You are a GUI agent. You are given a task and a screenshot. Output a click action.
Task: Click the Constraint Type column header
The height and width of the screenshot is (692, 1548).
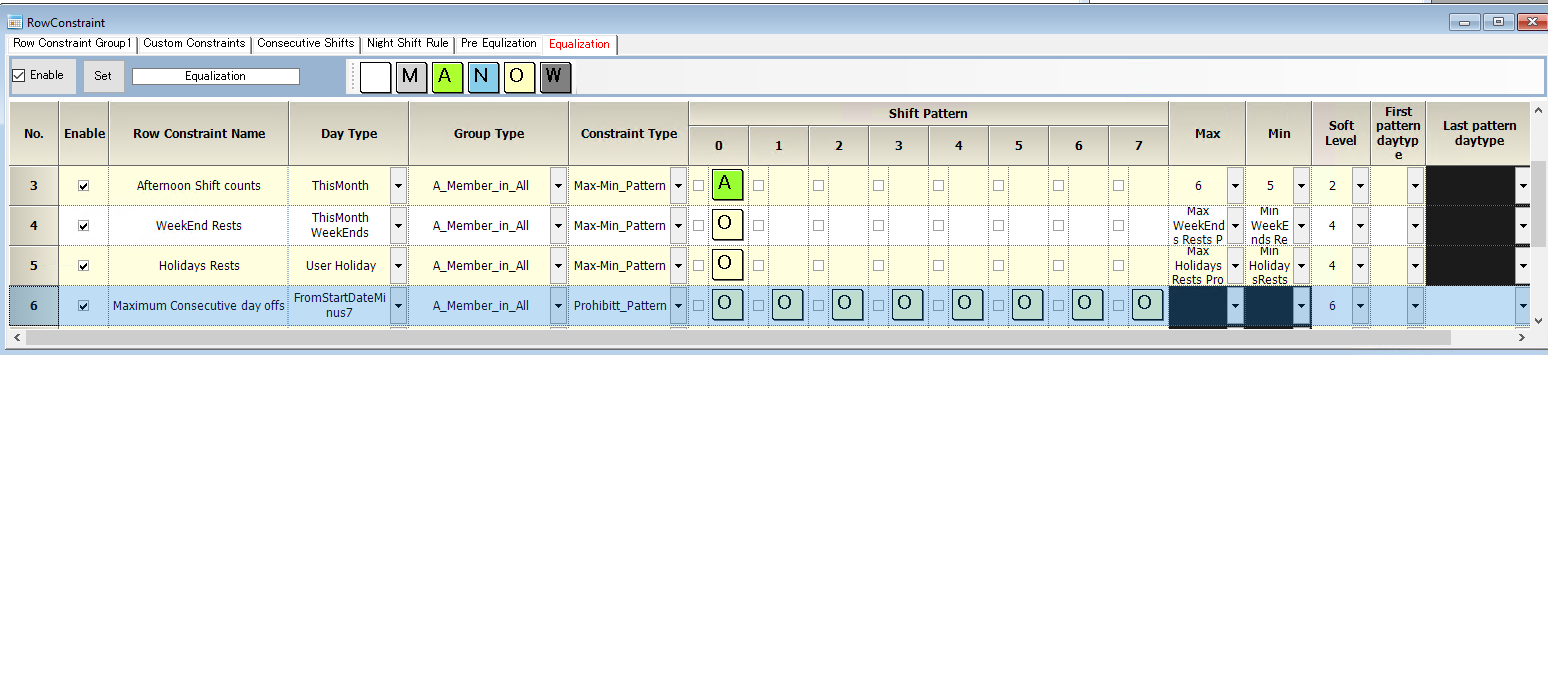(629, 133)
